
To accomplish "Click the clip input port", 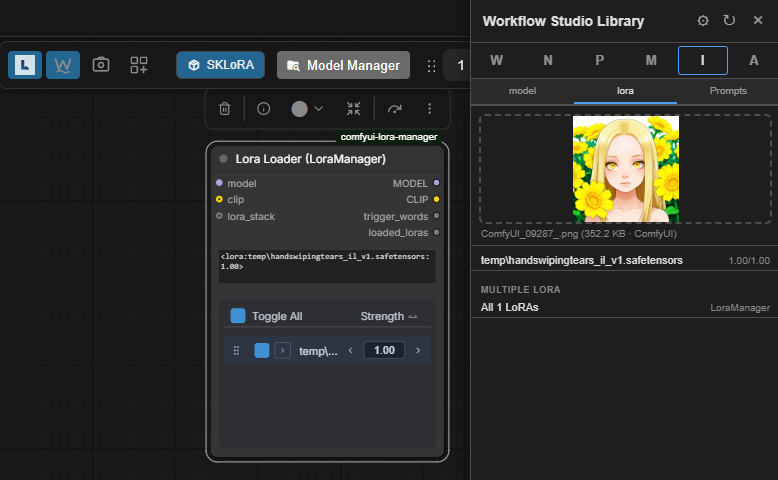I will tap(219, 199).
